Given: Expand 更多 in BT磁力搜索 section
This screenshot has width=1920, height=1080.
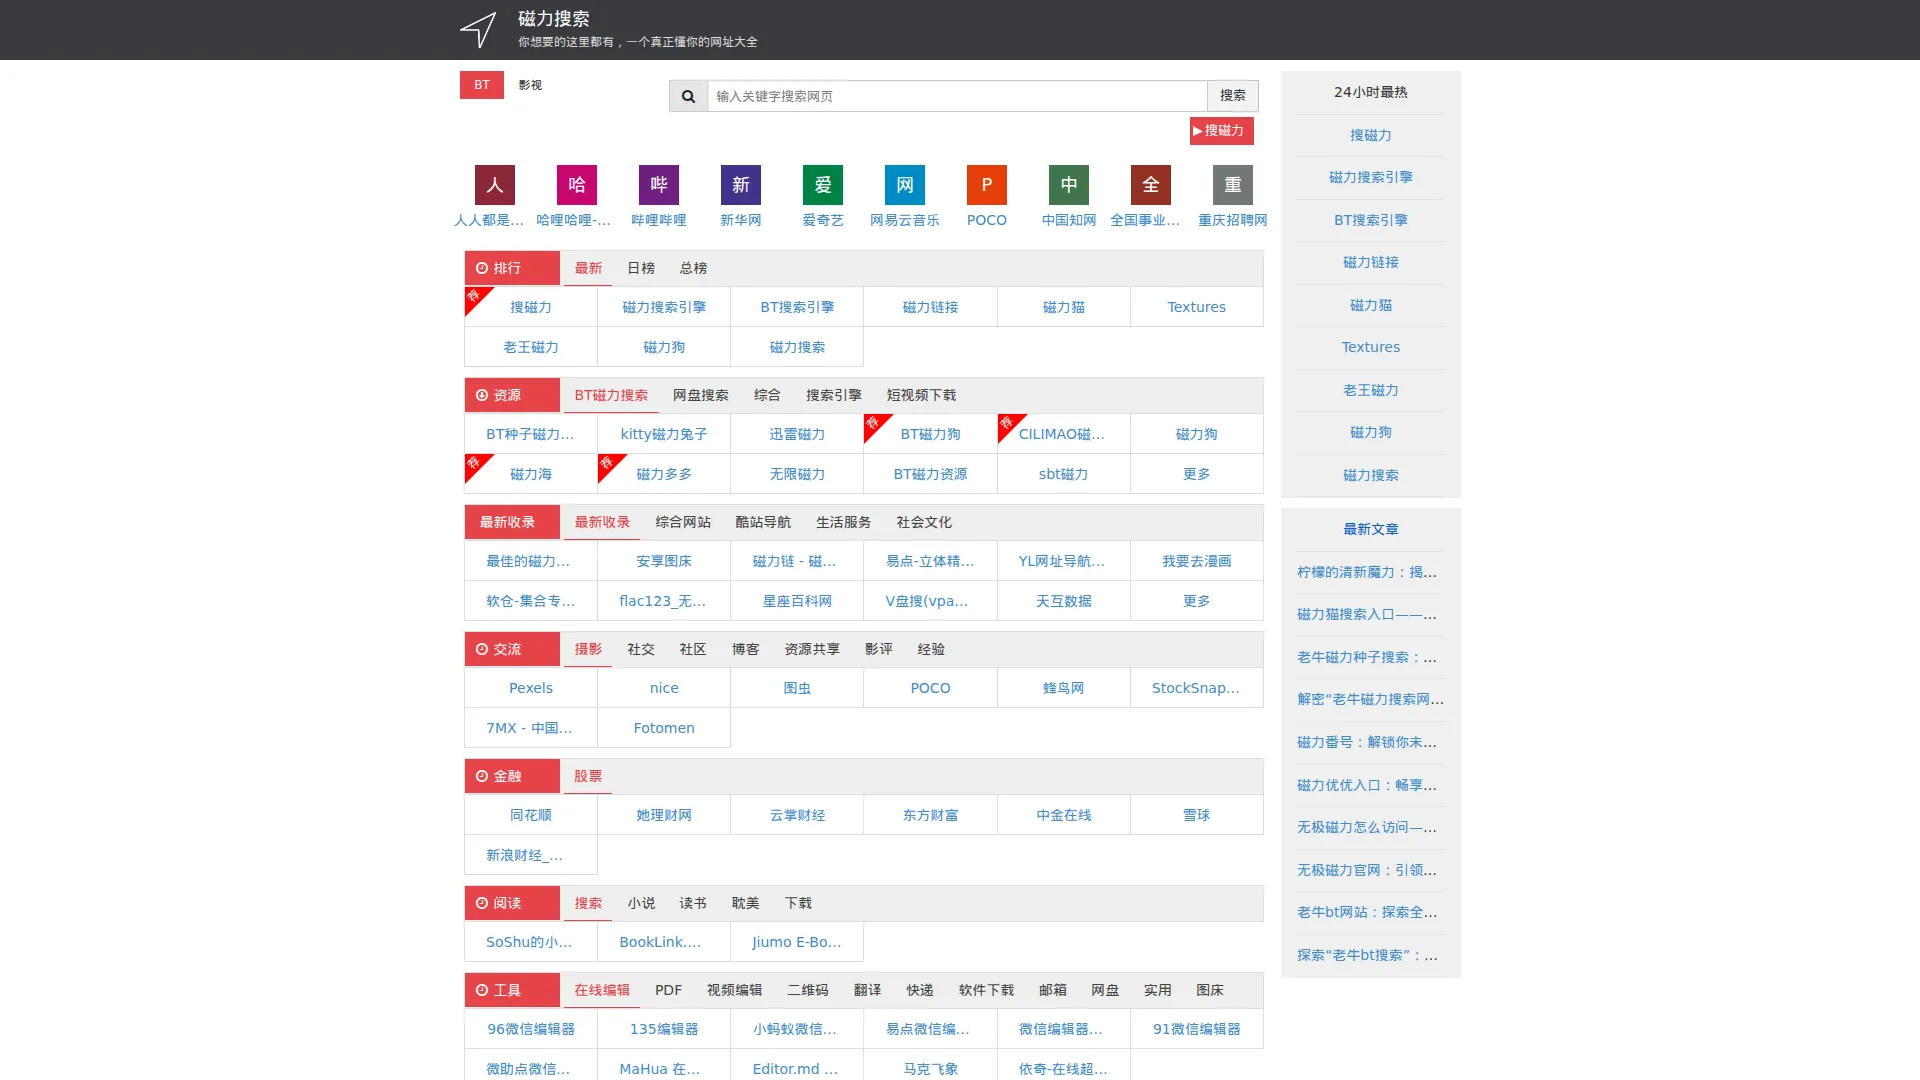Looking at the screenshot, I should 1196,474.
